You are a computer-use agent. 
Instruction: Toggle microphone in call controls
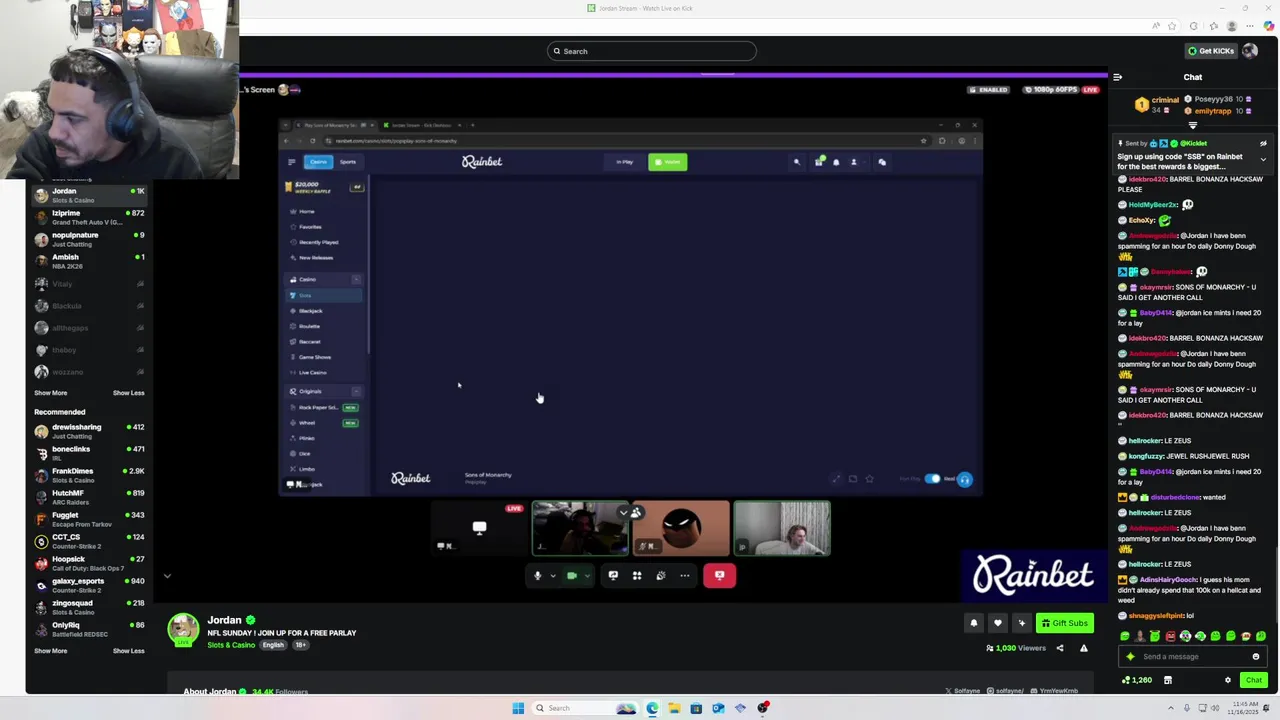[537, 575]
